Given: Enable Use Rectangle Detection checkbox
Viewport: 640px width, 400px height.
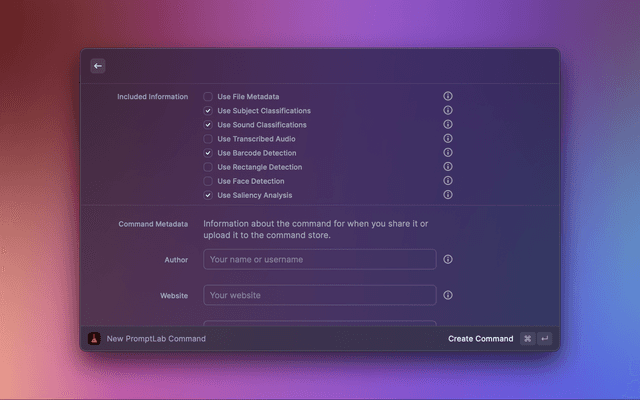Looking at the screenshot, I should click(x=208, y=167).
